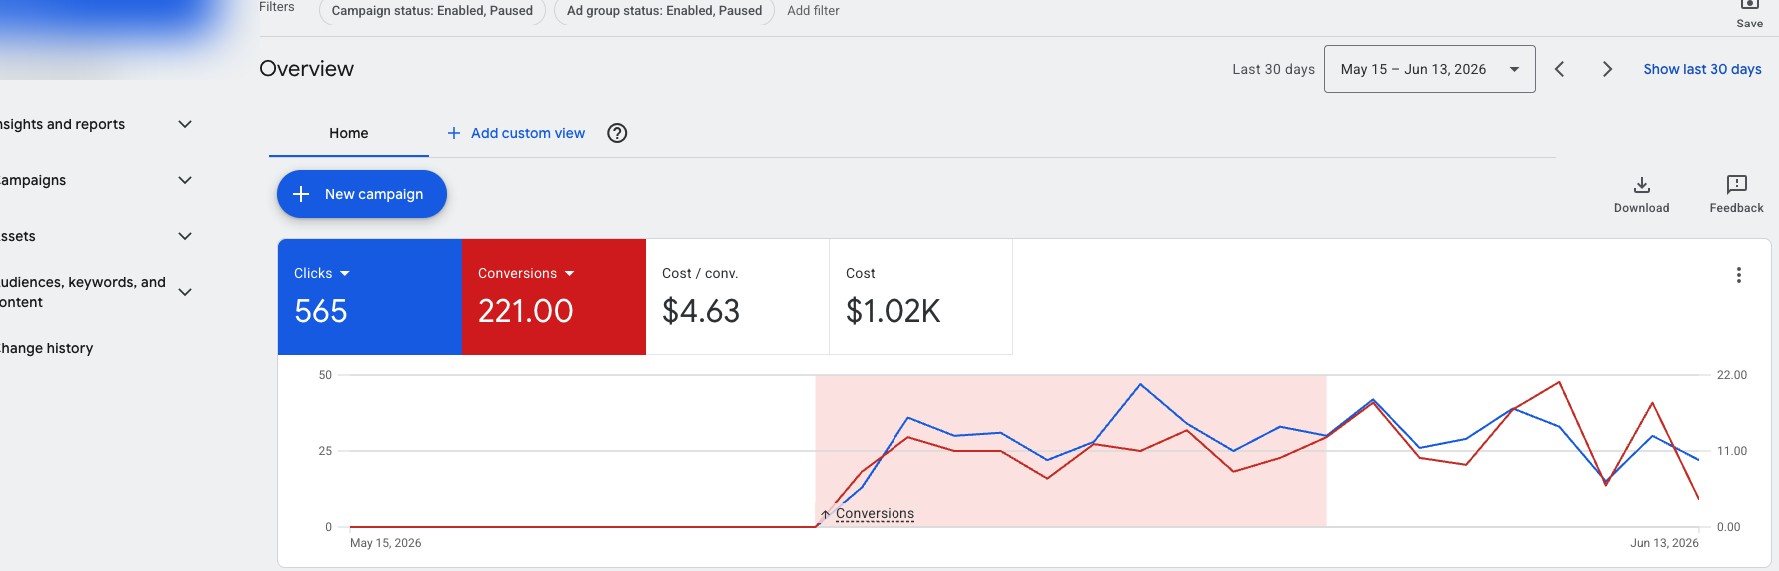
Task: Click Add filter
Action: 813,10
